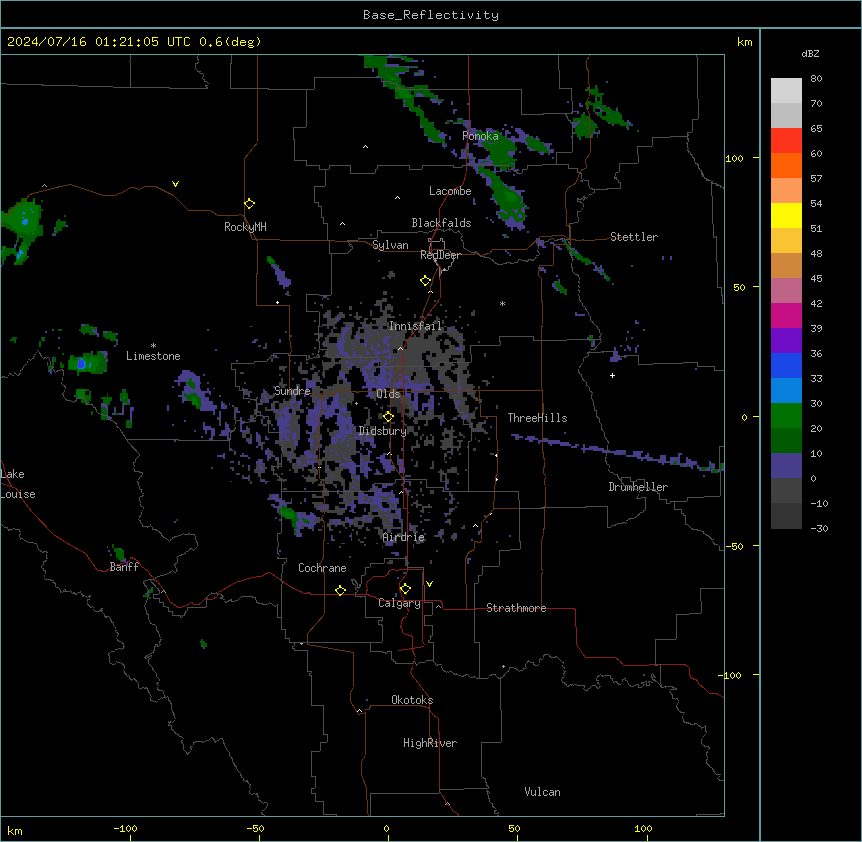Select the HighRiver label
The height and width of the screenshot is (842, 862).
(430, 743)
